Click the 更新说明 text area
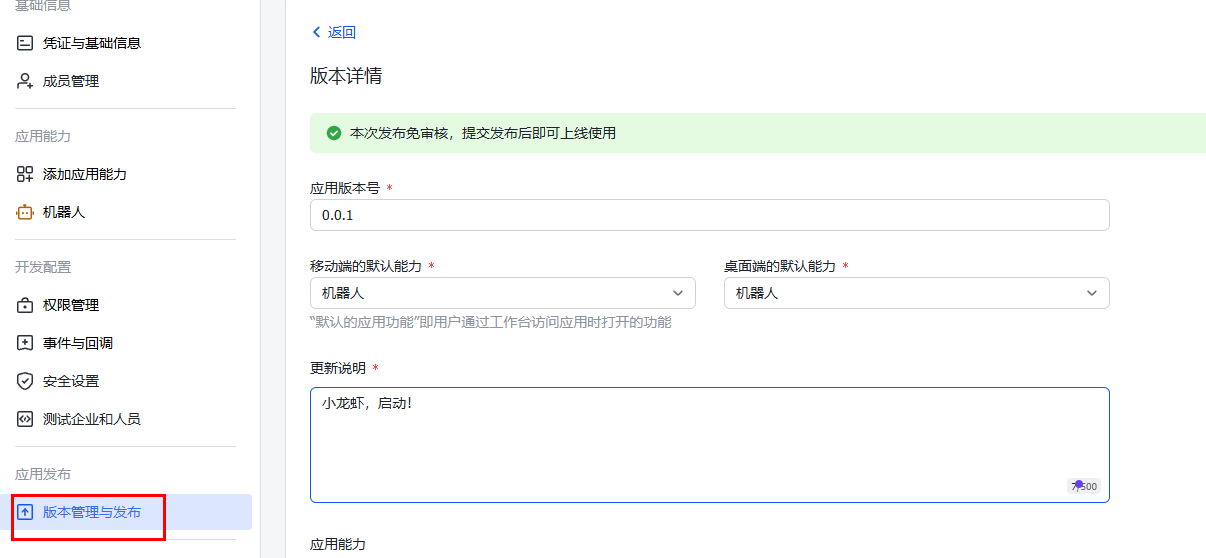The width and height of the screenshot is (1206, 558). (710, 445)
